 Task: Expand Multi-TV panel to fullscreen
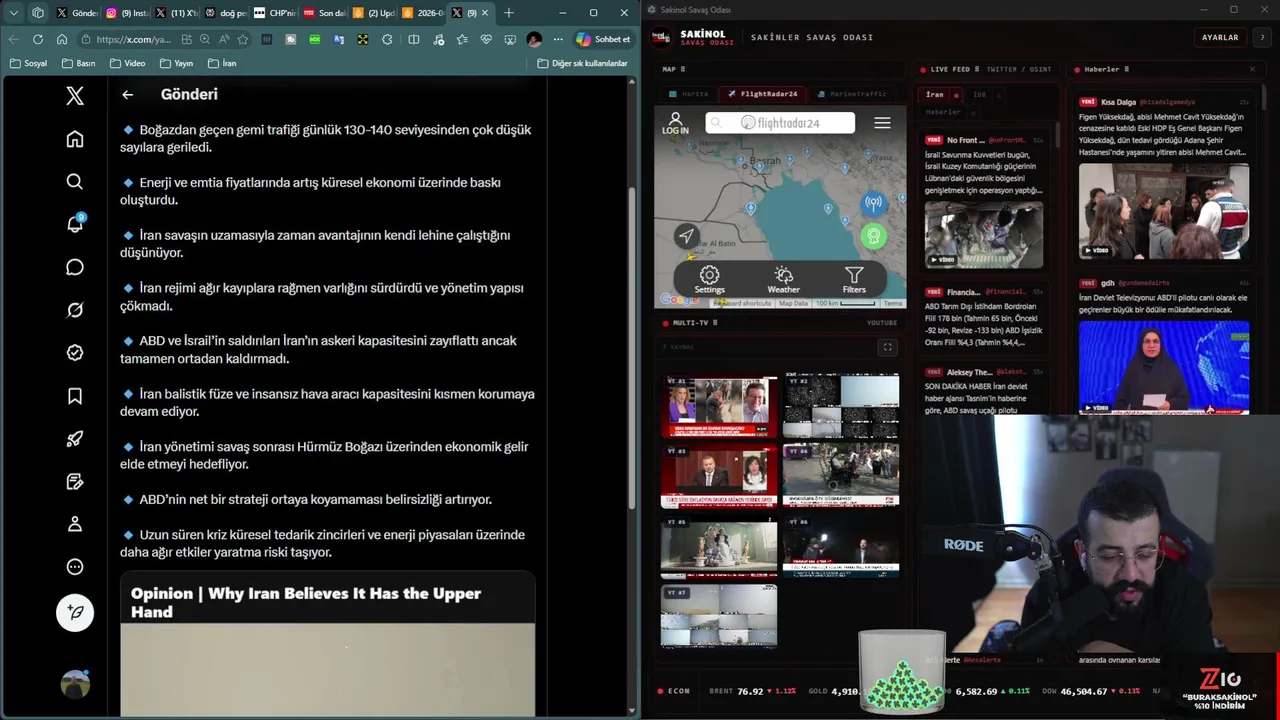click(x=887, y=347)
